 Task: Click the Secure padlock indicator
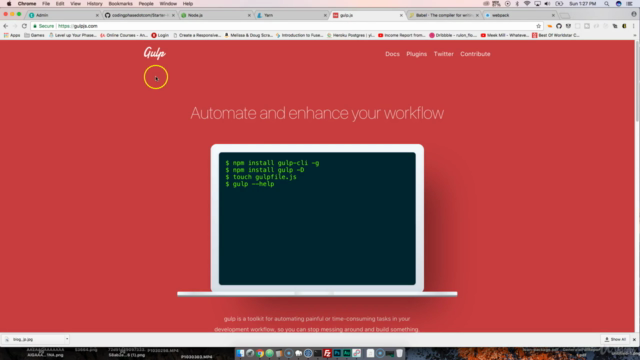(x=43, y=26)
